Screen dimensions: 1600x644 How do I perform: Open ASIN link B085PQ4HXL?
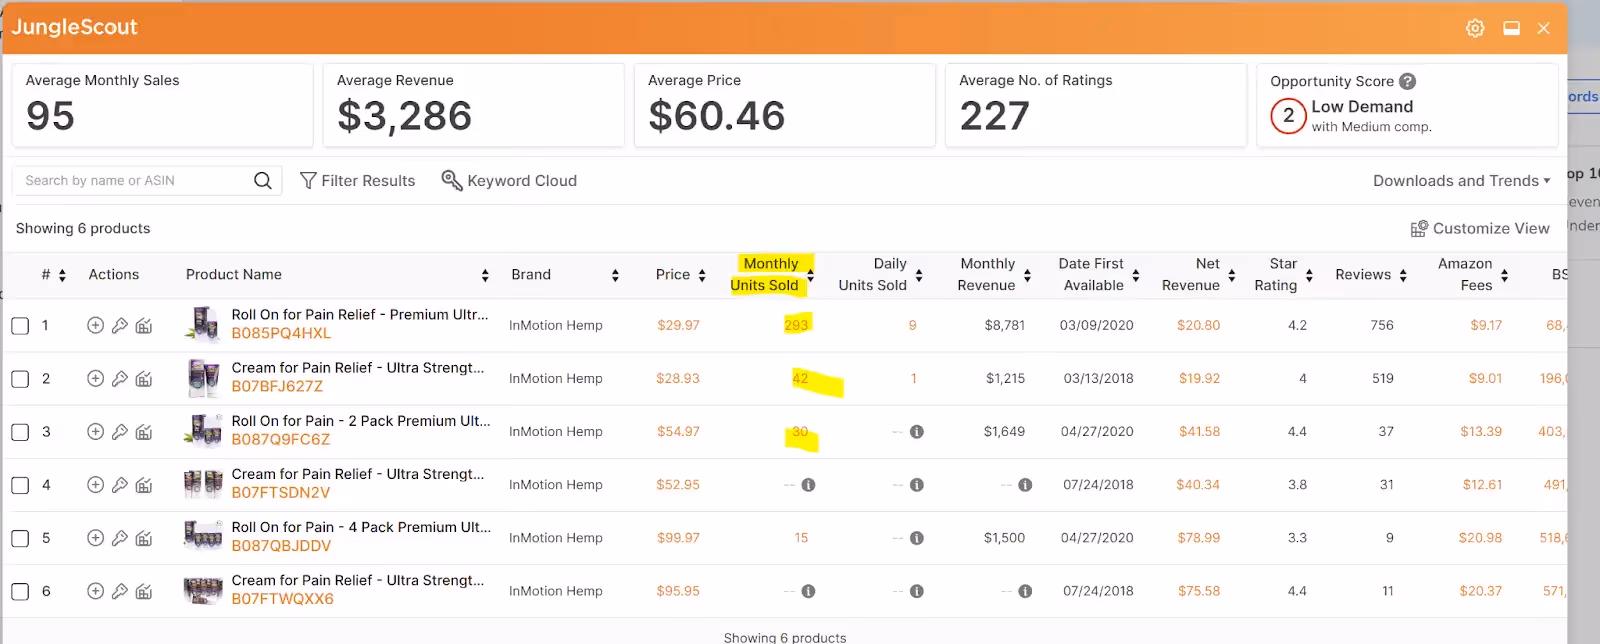pos(281,333)
